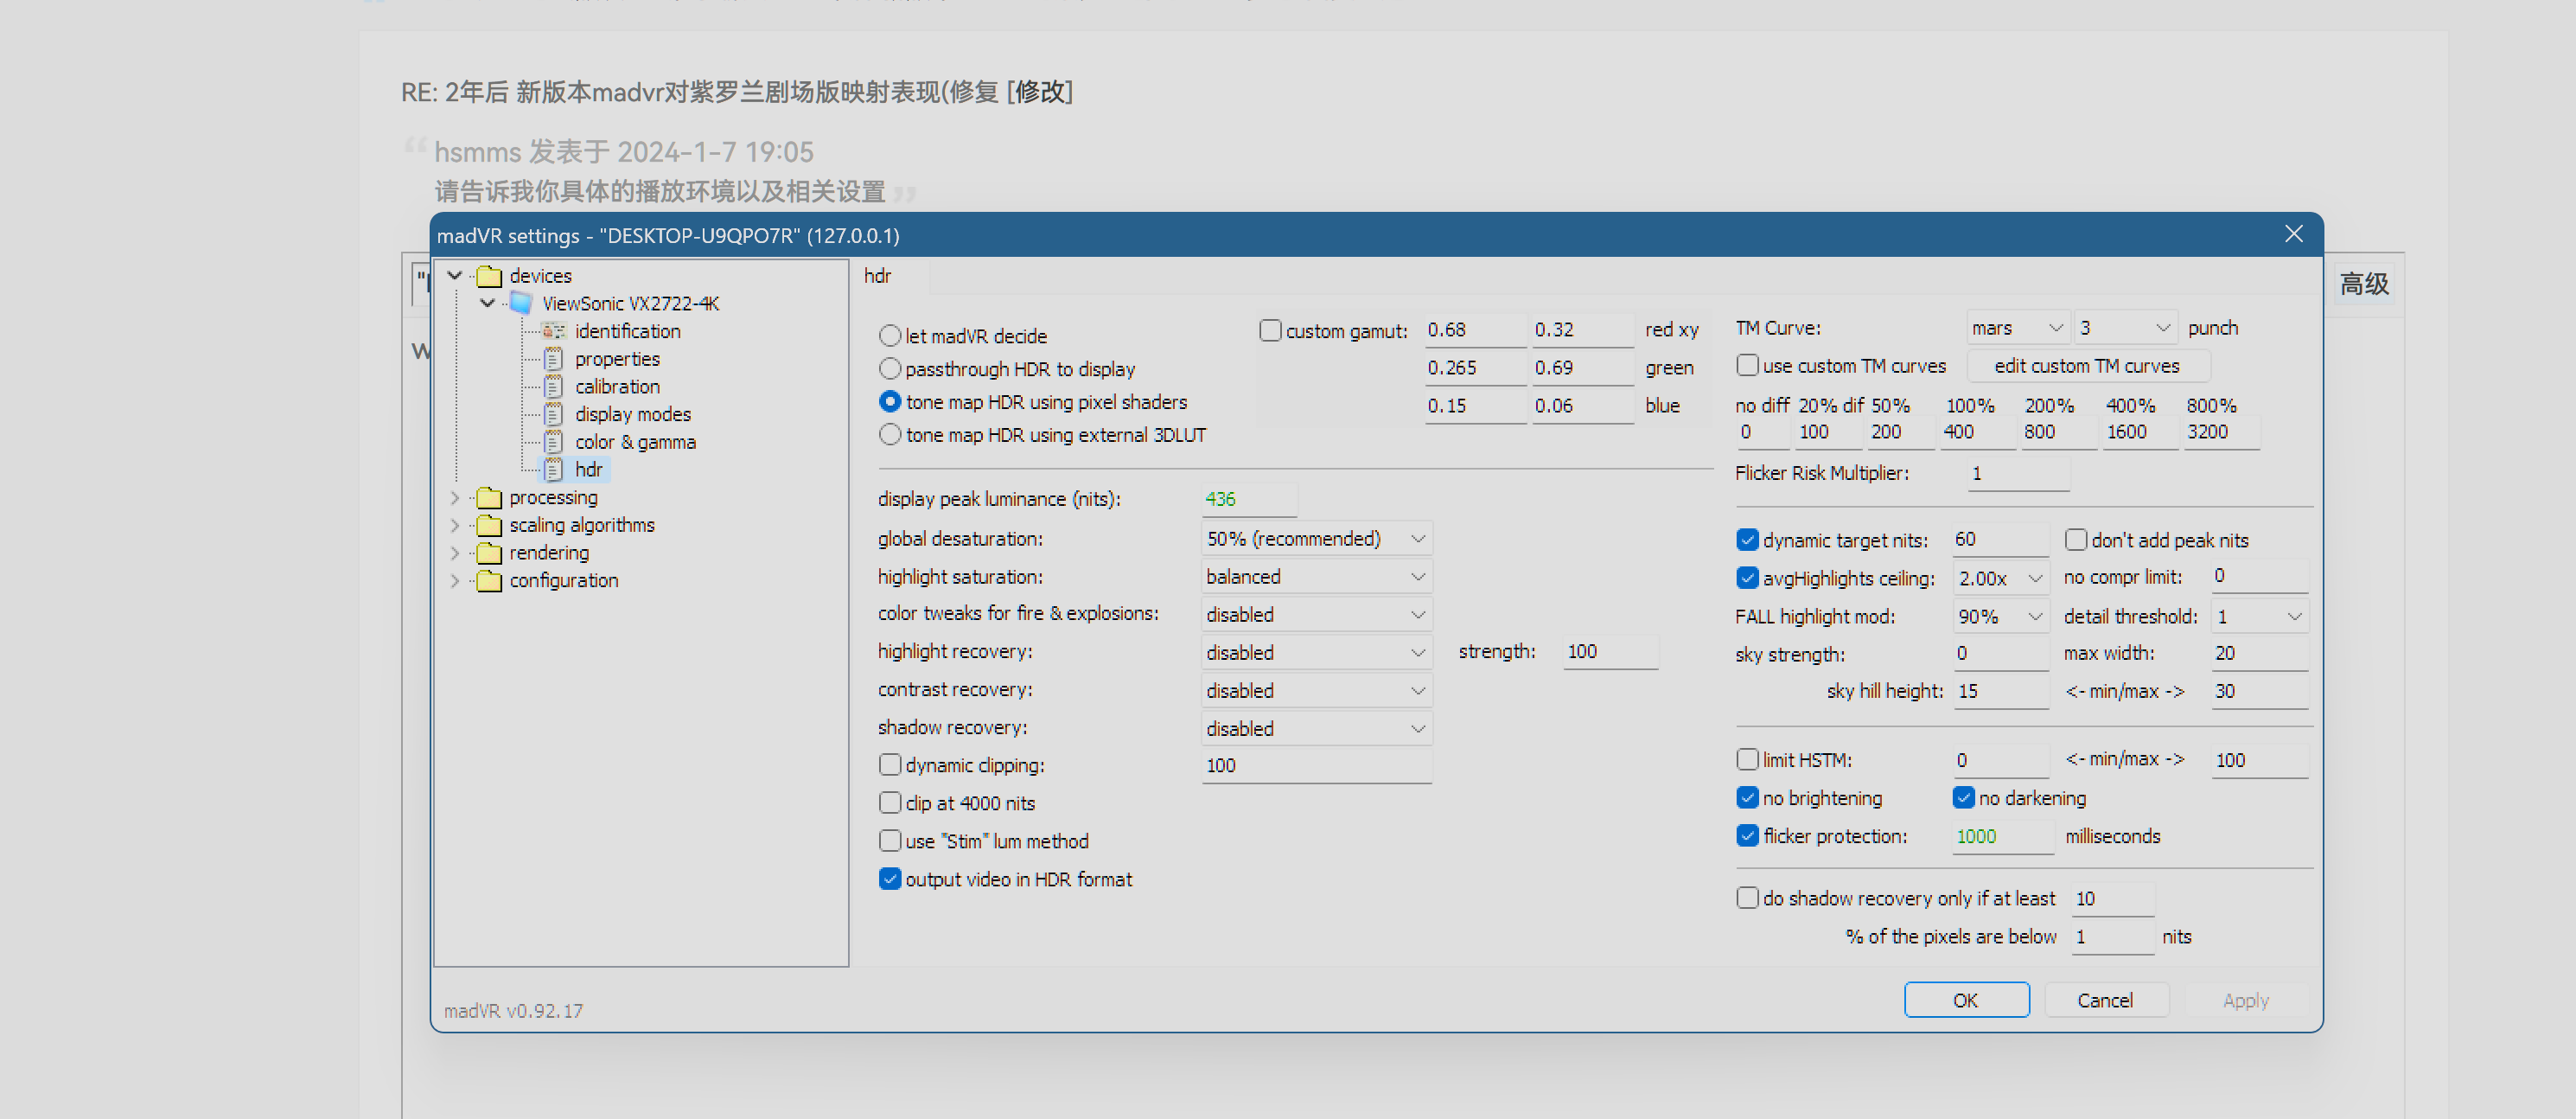Click the properties page icon
This screenshot has height=1119, width=2576.
coord(554,359)
